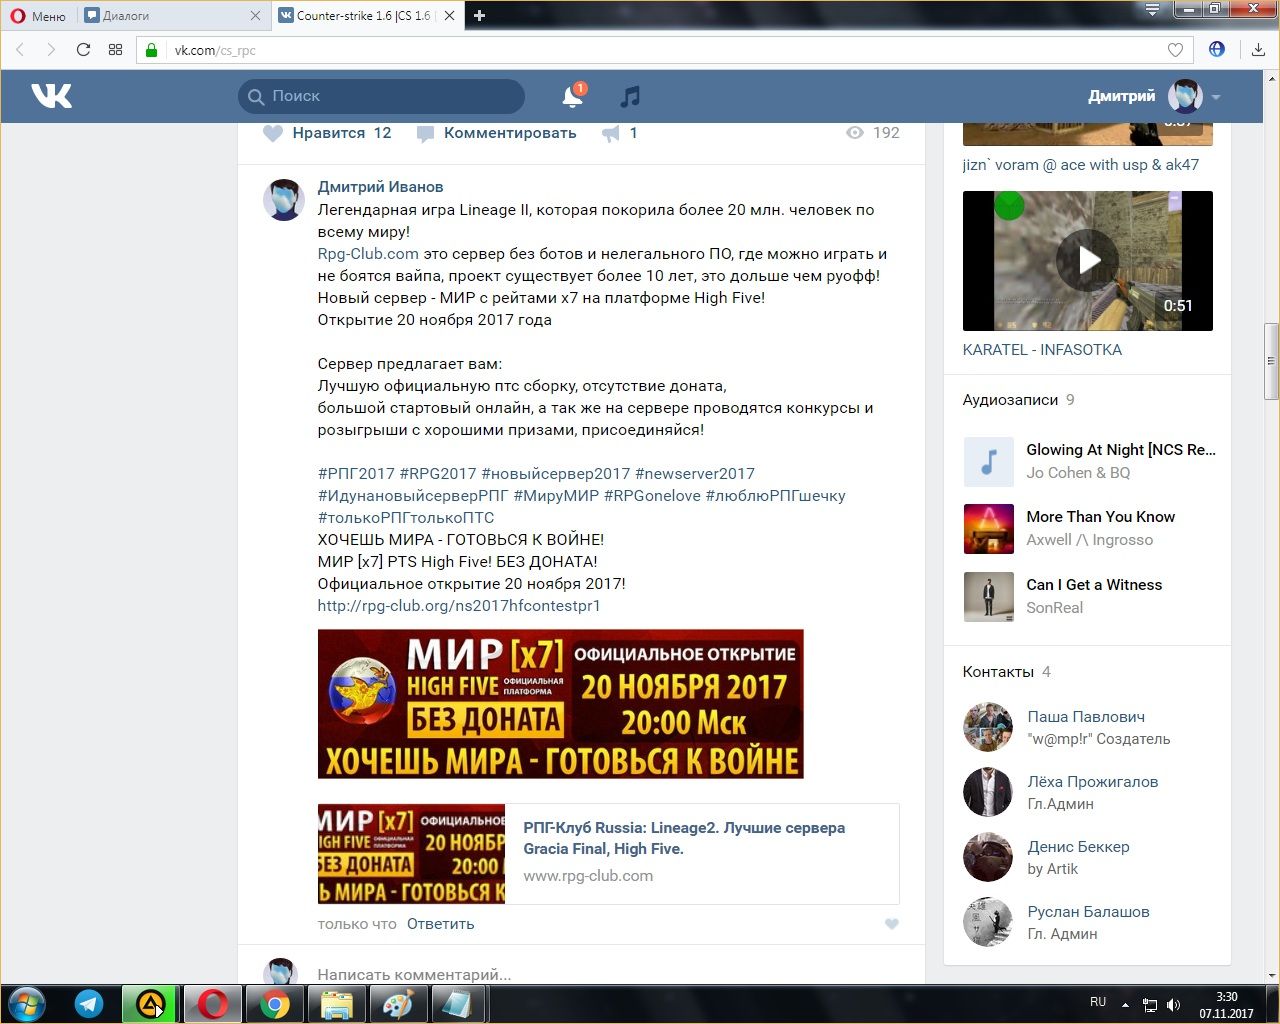Reload the current page

[83, 50]
